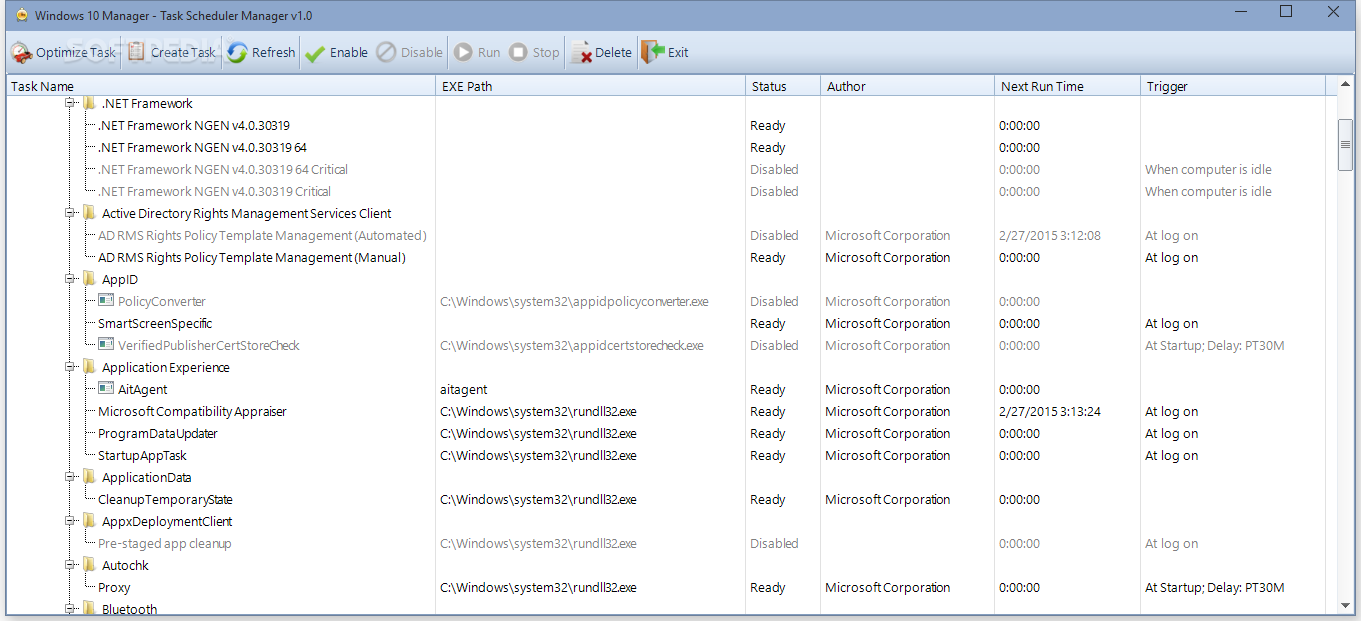Click the AppID folder icon
The image size is (1361, 621).
[x=89, y=279]
